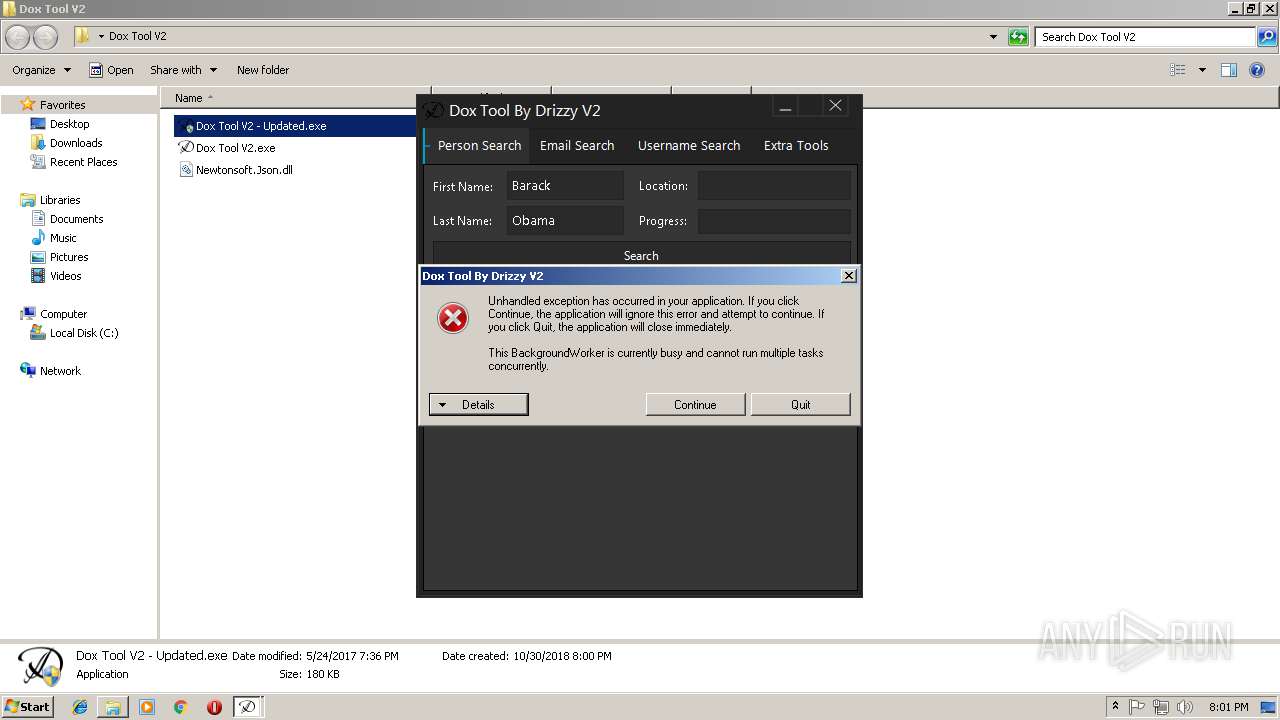Open Recent Places in Favorites
1280x720 pixels.
83,162
